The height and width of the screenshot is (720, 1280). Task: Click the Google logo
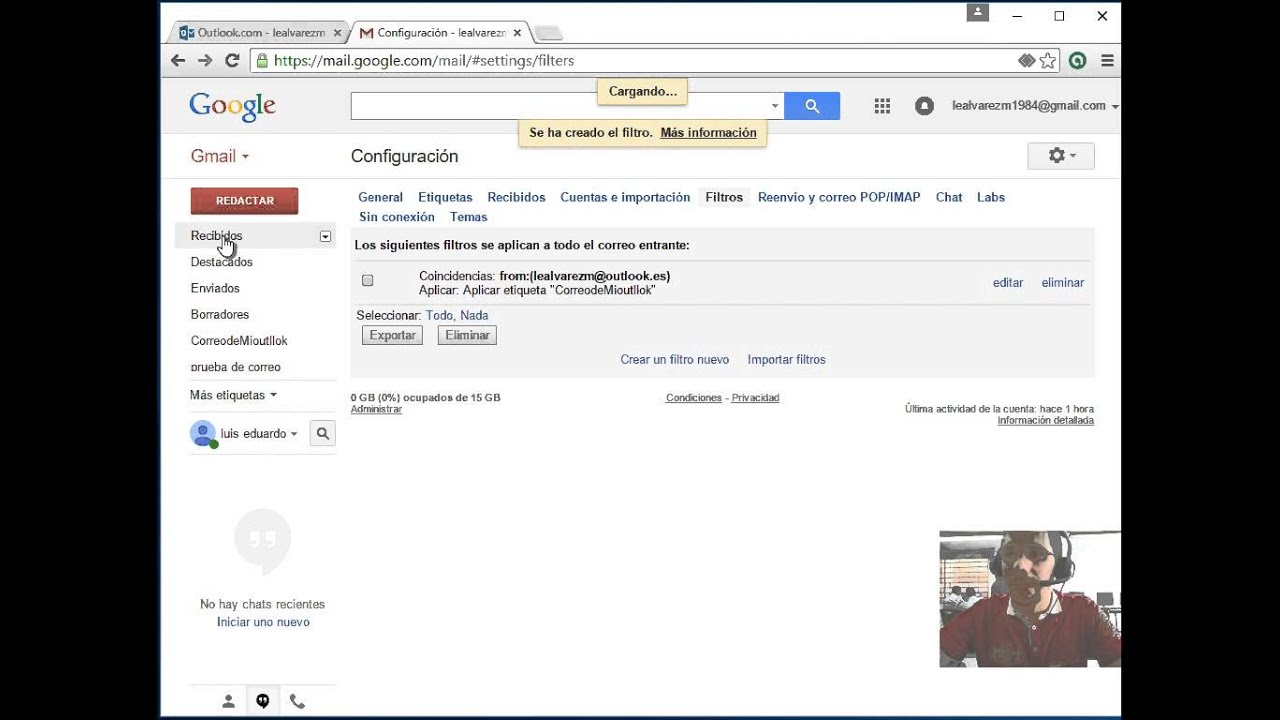point(232,106)
